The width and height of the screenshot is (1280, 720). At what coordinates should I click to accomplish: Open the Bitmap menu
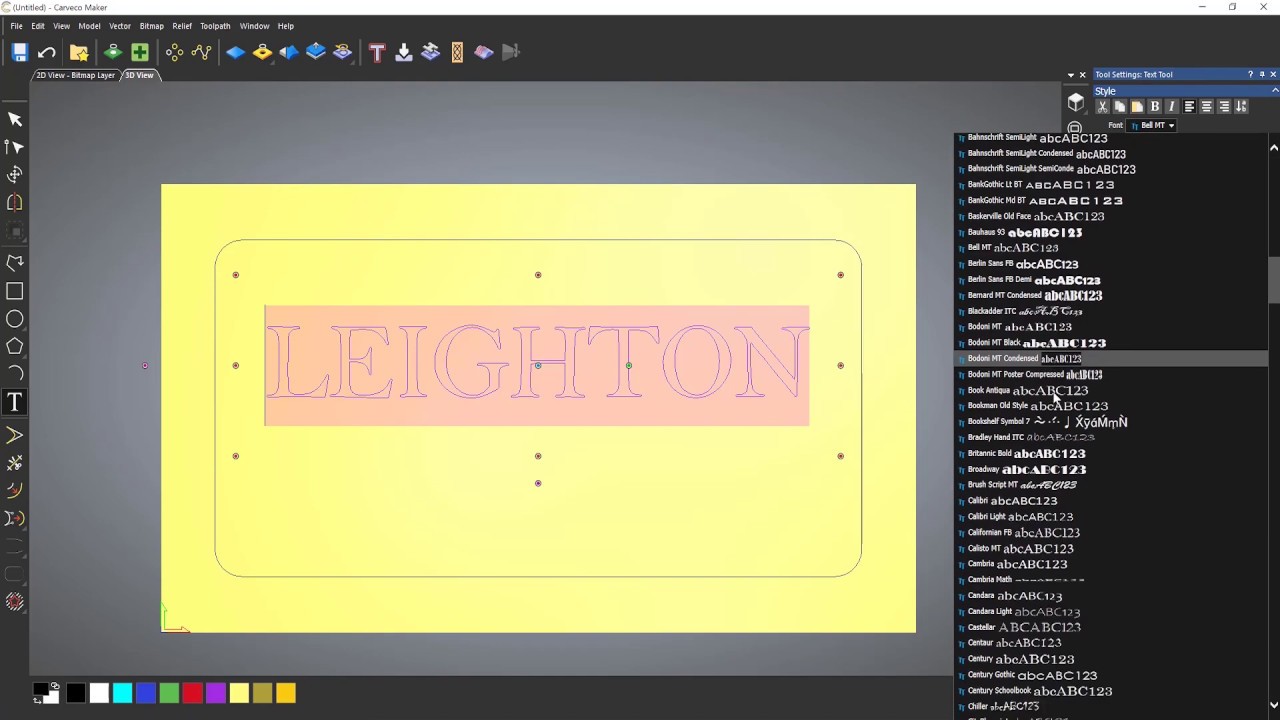pyautogui.click(x=152, y=26)
